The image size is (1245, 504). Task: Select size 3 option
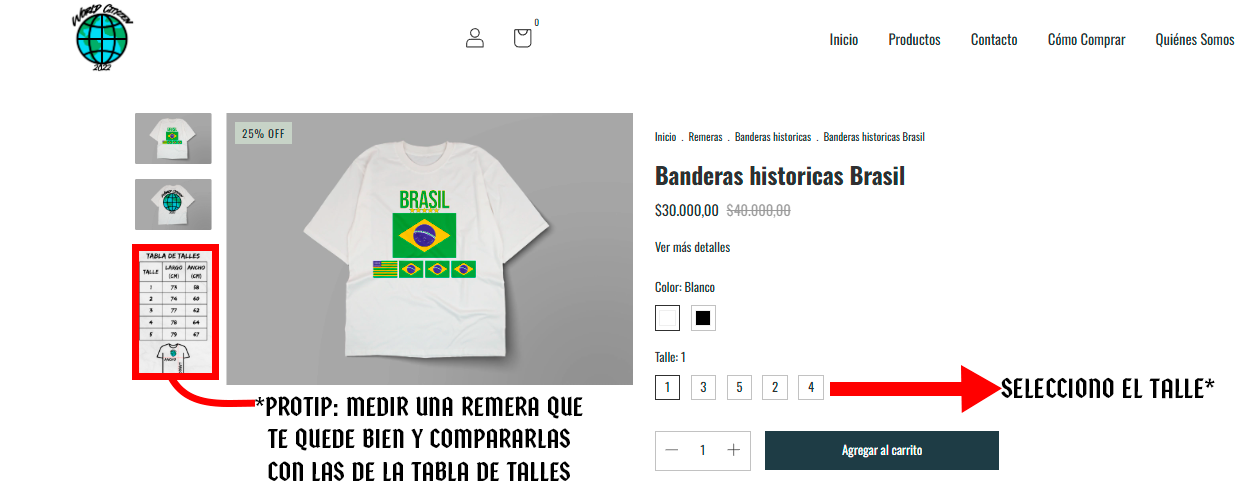tap(703, 387)
